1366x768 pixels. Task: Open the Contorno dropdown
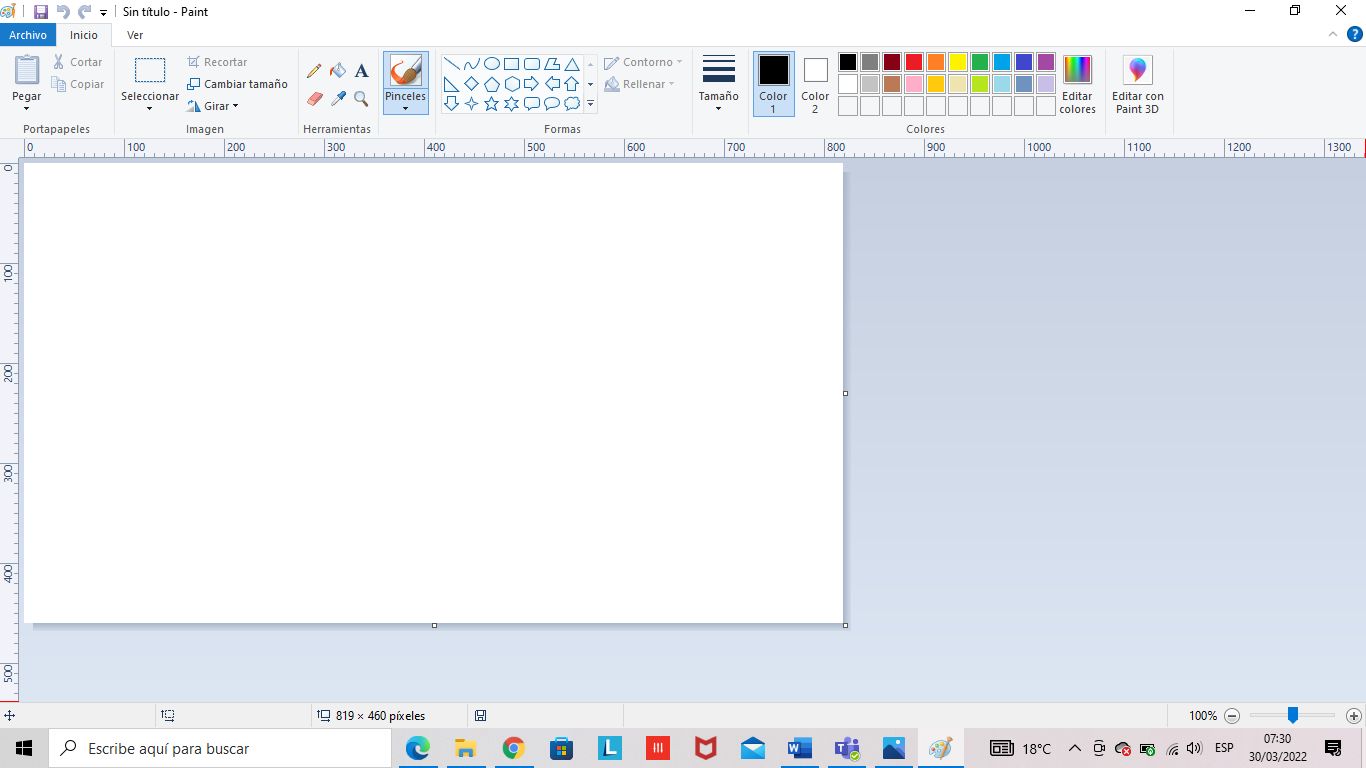pyautogui.click(x=643, y=61)
